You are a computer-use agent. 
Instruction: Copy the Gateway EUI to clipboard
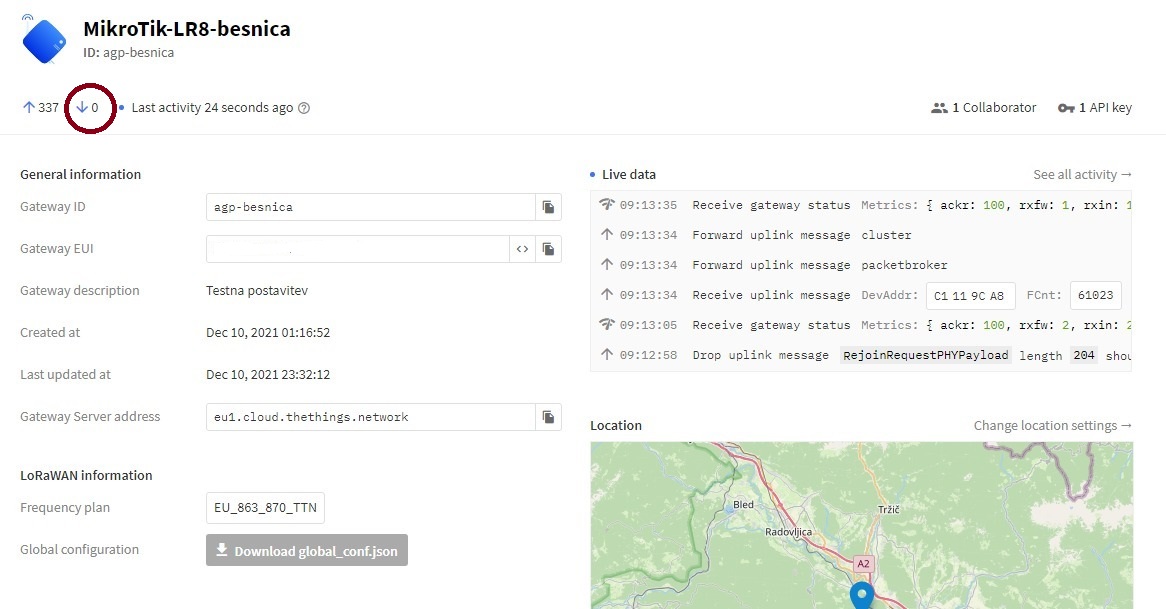tap(548, 249)
